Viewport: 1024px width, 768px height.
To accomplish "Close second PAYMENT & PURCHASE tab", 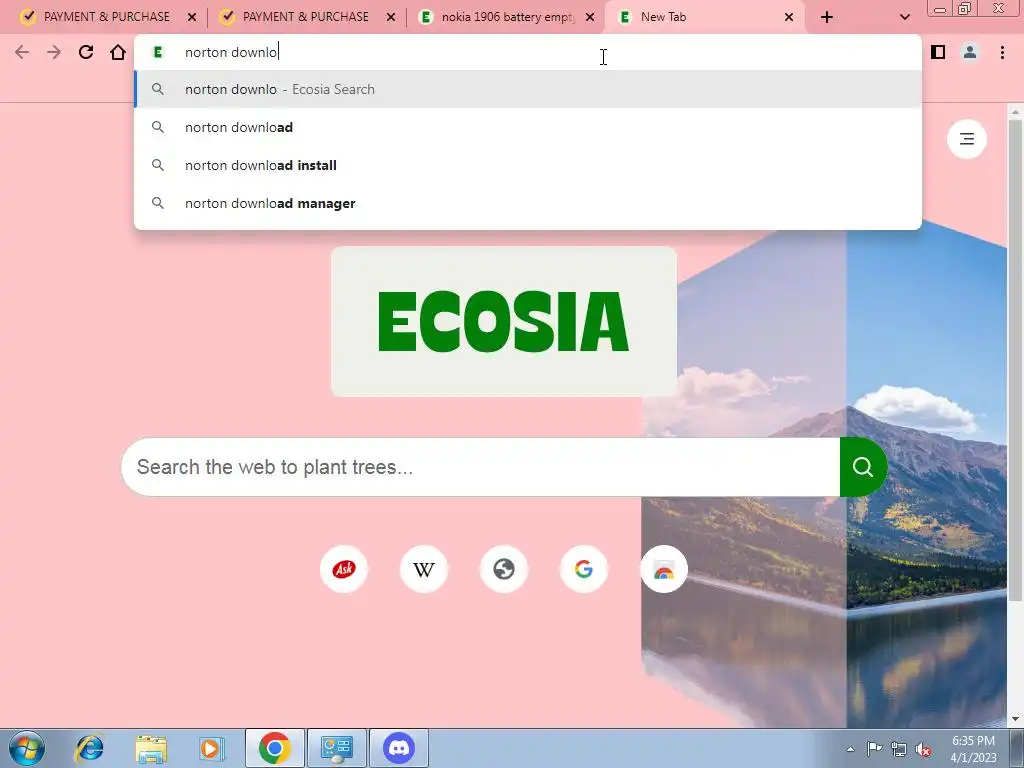I will pyautogui.click(x=391, y=17).
